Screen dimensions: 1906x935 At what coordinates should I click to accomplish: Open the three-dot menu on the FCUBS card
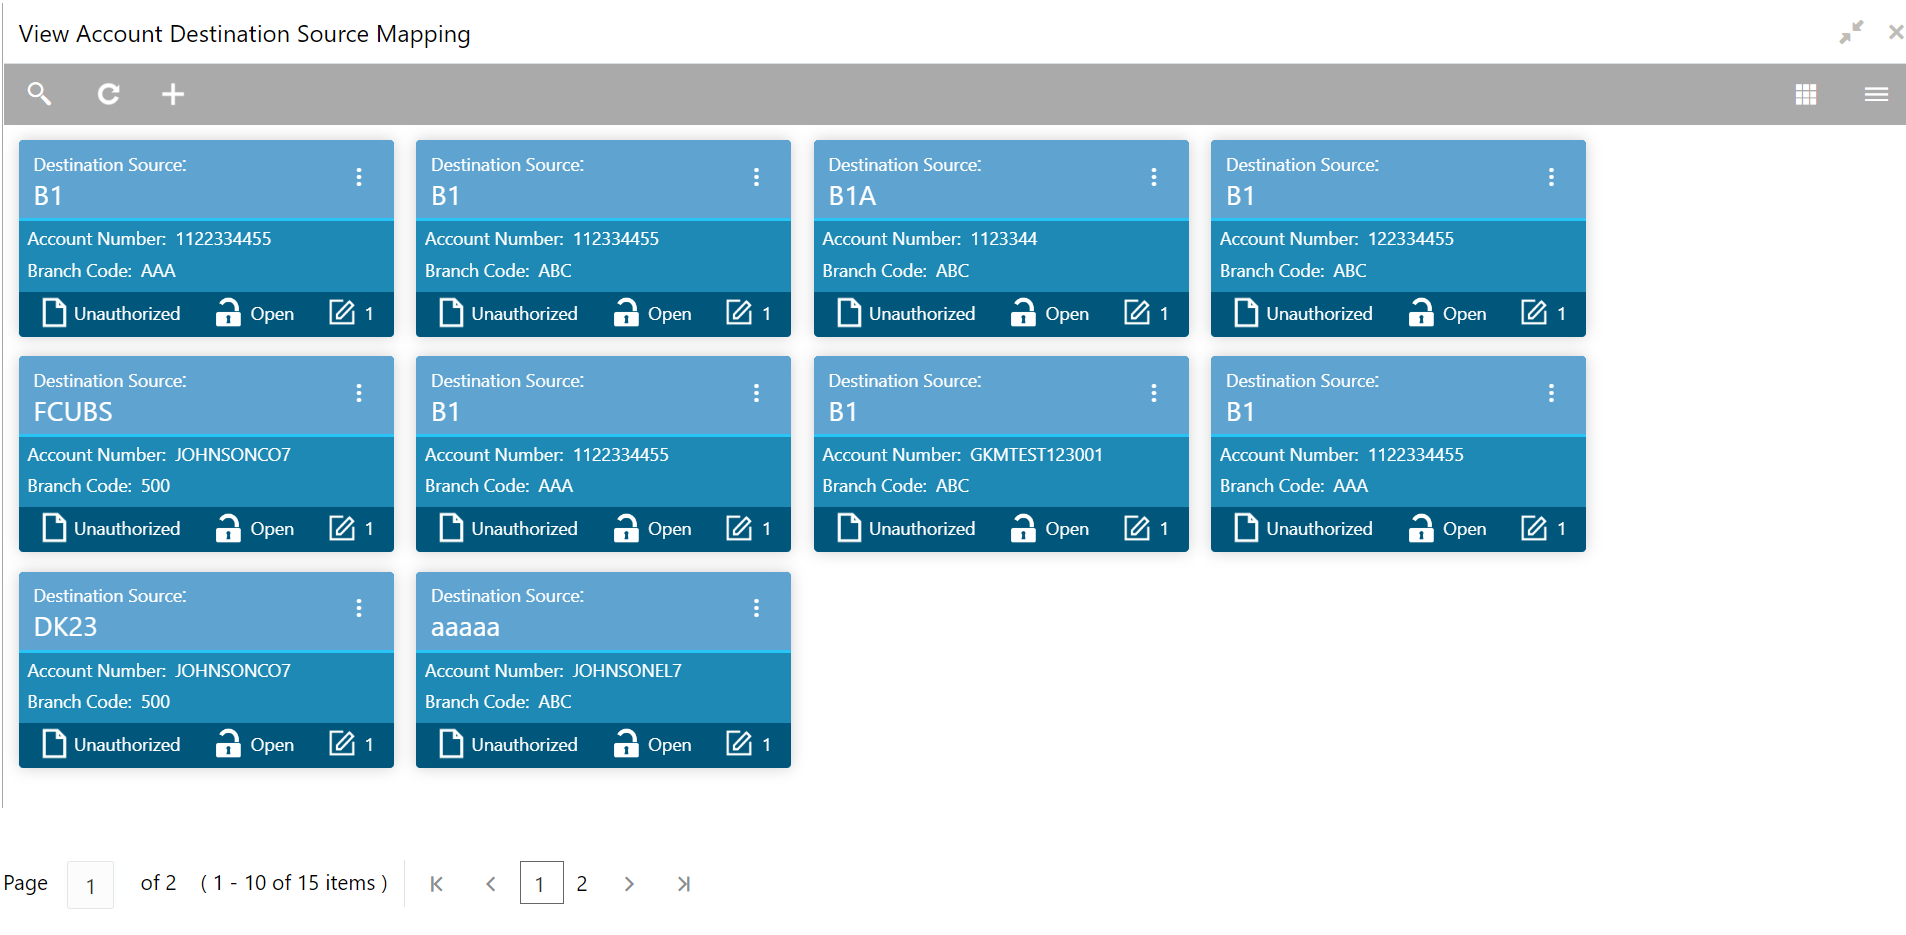359,393
